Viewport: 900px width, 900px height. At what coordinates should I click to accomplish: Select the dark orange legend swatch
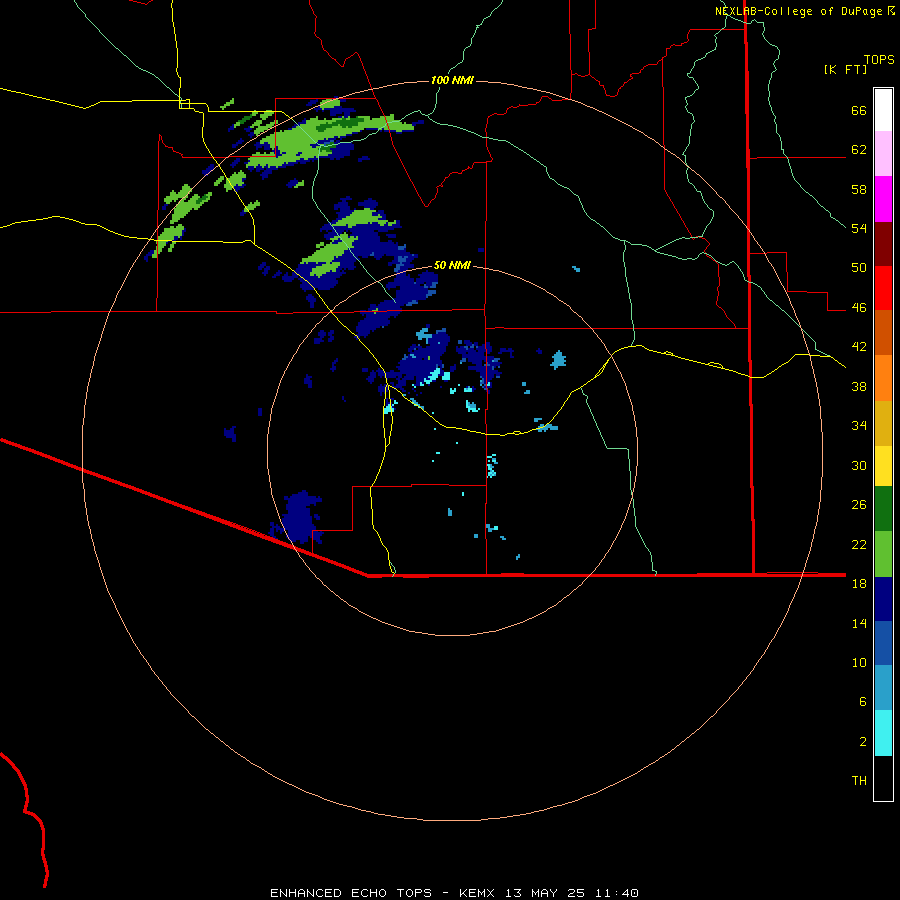coord(883,332)
